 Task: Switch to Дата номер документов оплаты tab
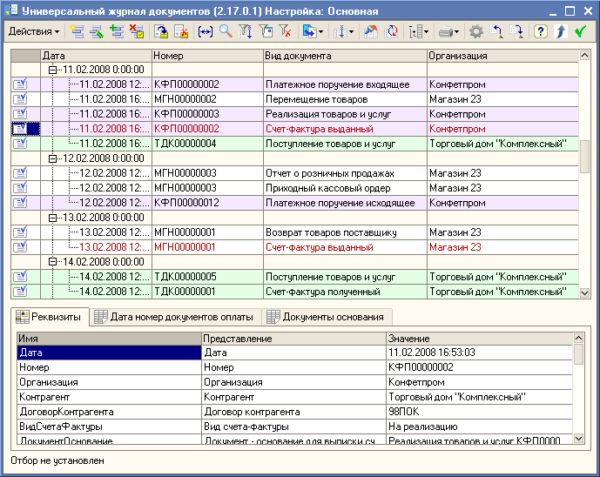click(175, 317)
